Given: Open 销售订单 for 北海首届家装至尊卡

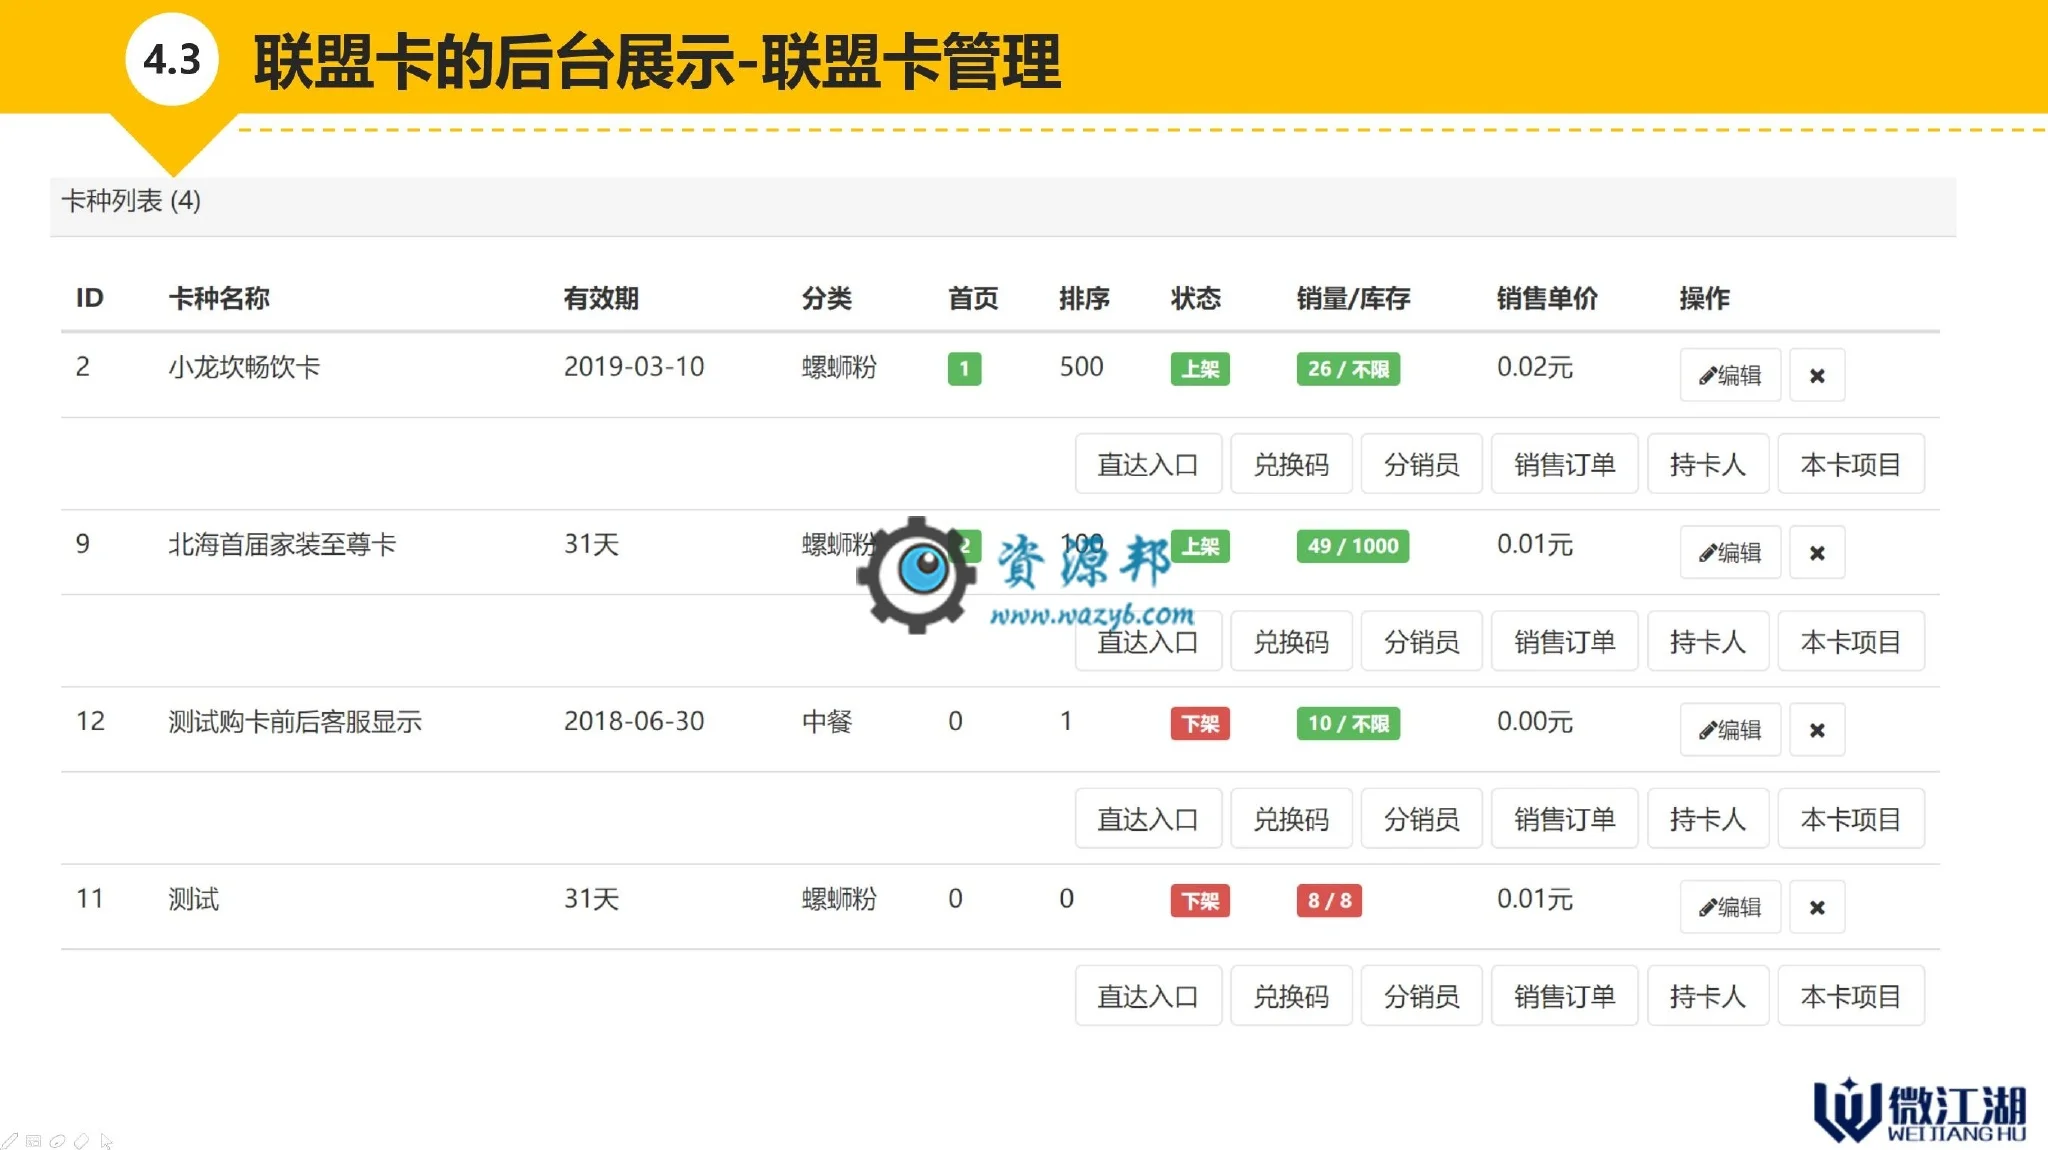Looking at the screenshot, I should click(1564, 641).
